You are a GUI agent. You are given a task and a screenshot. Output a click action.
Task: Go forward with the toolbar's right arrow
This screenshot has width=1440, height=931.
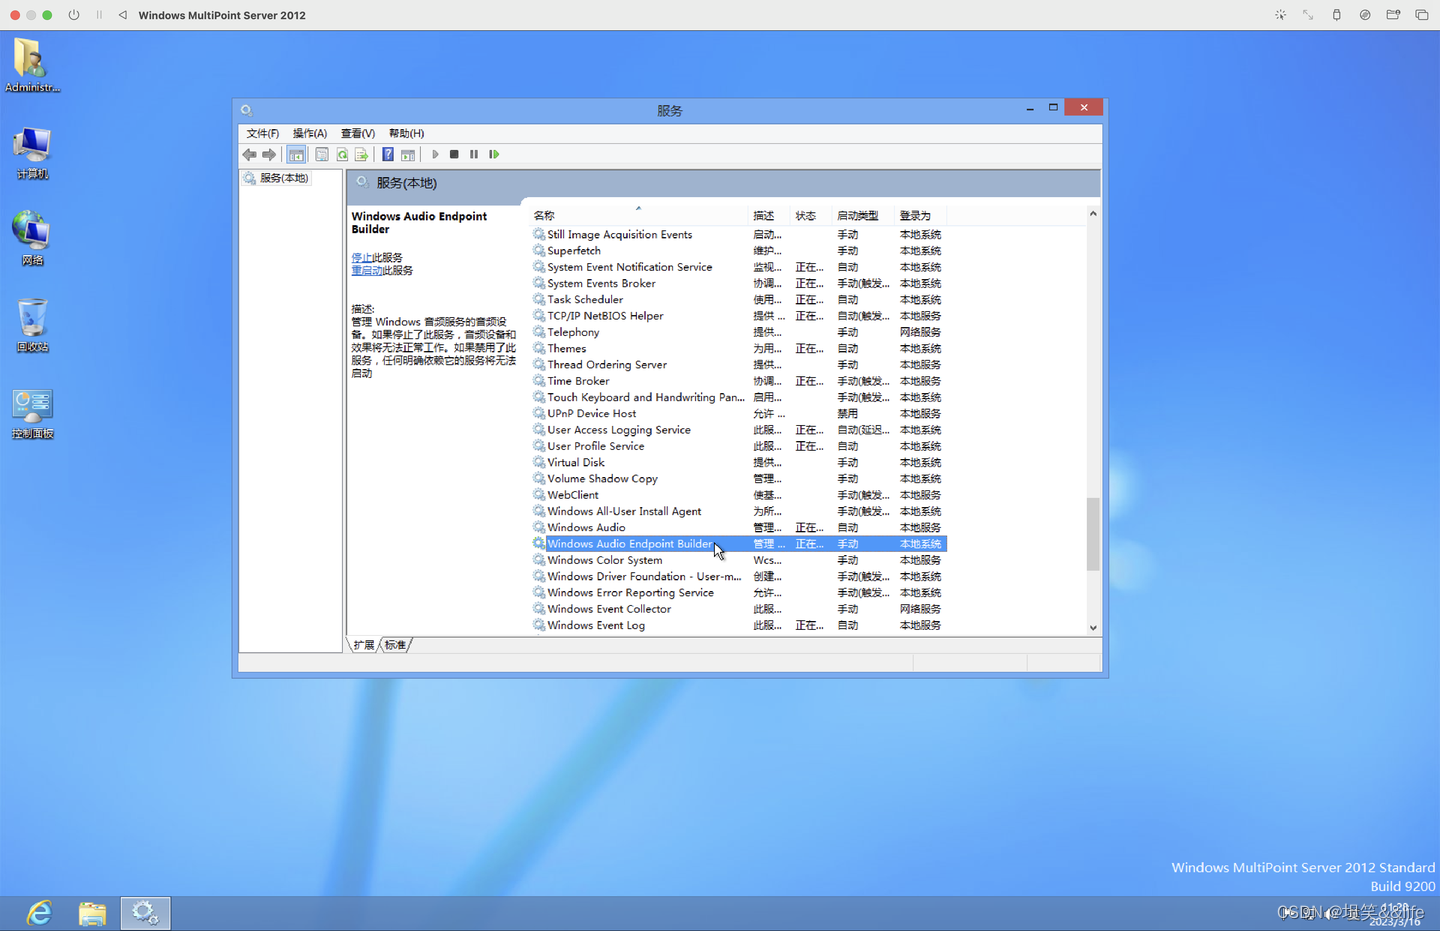(x=269, y=155)
